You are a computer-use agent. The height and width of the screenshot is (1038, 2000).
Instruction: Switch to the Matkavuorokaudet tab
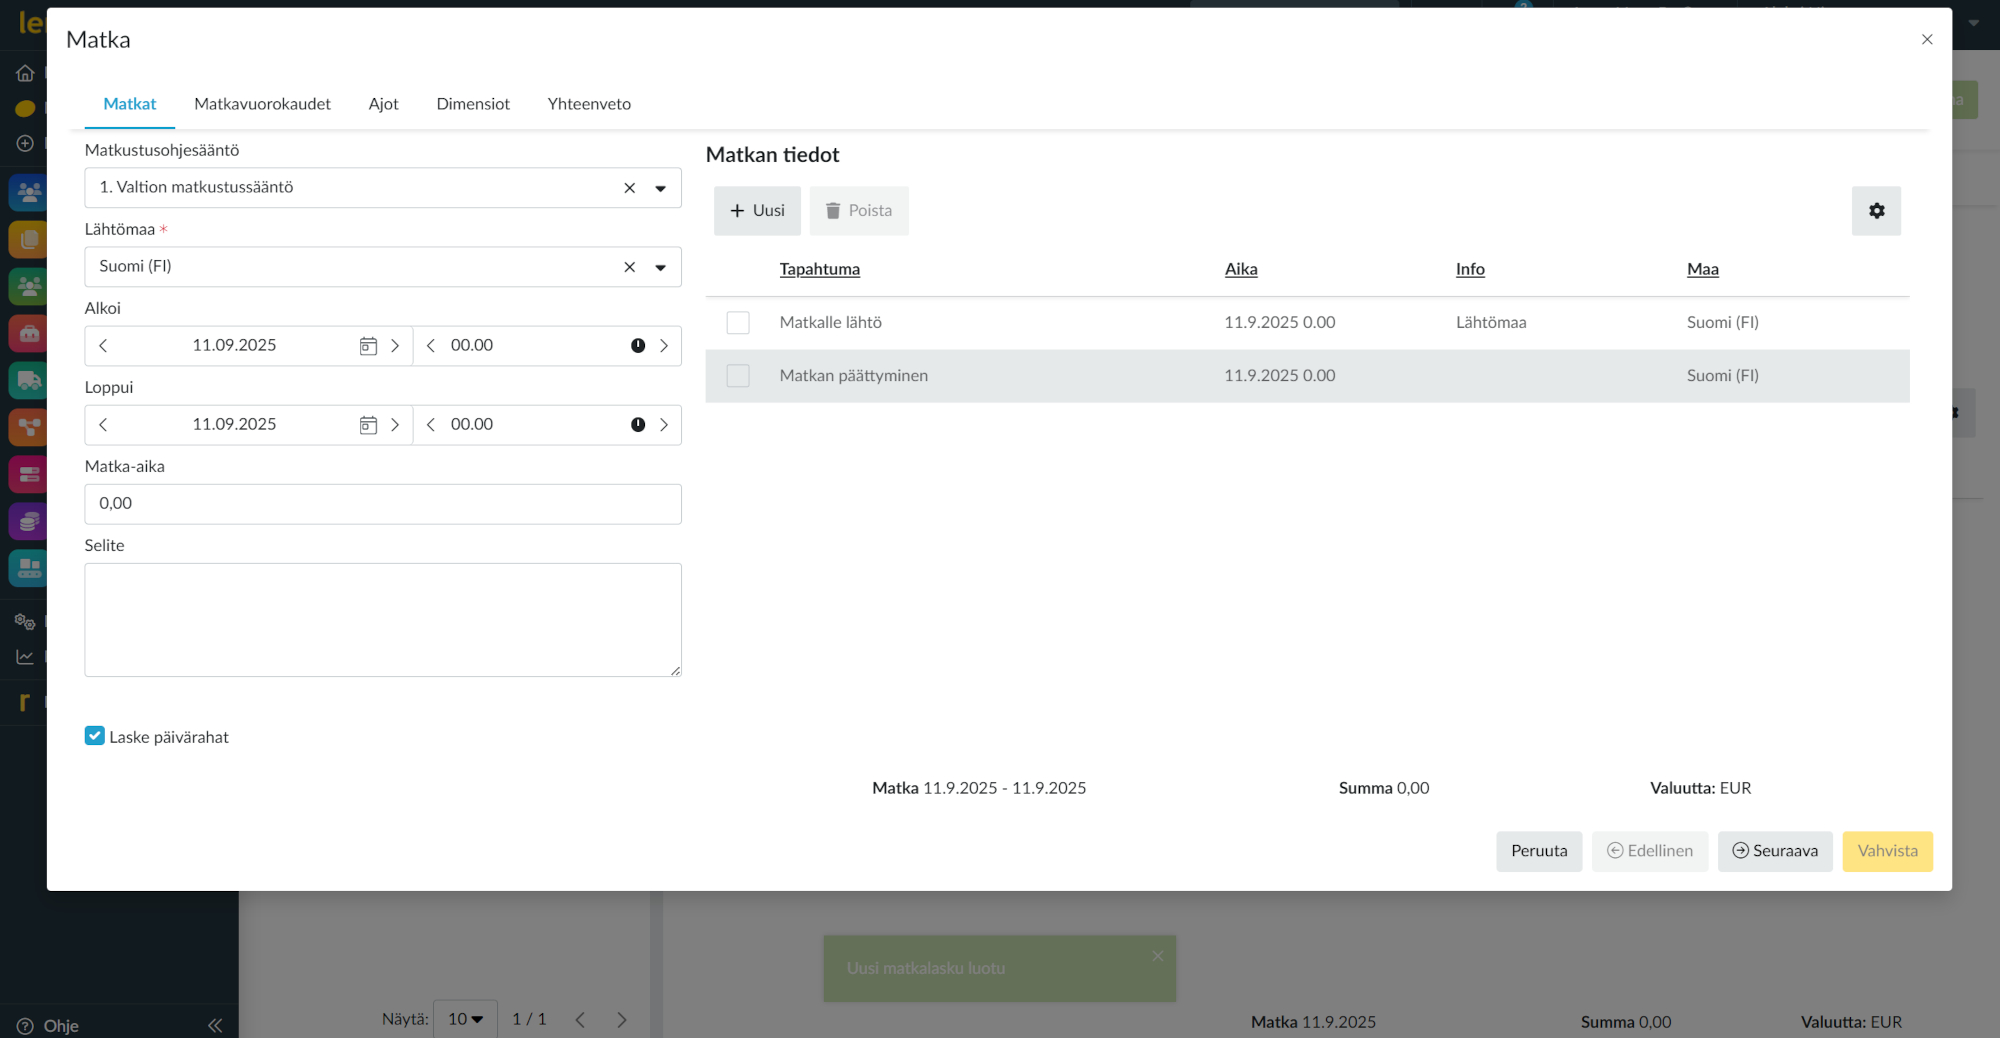(262, 104)
